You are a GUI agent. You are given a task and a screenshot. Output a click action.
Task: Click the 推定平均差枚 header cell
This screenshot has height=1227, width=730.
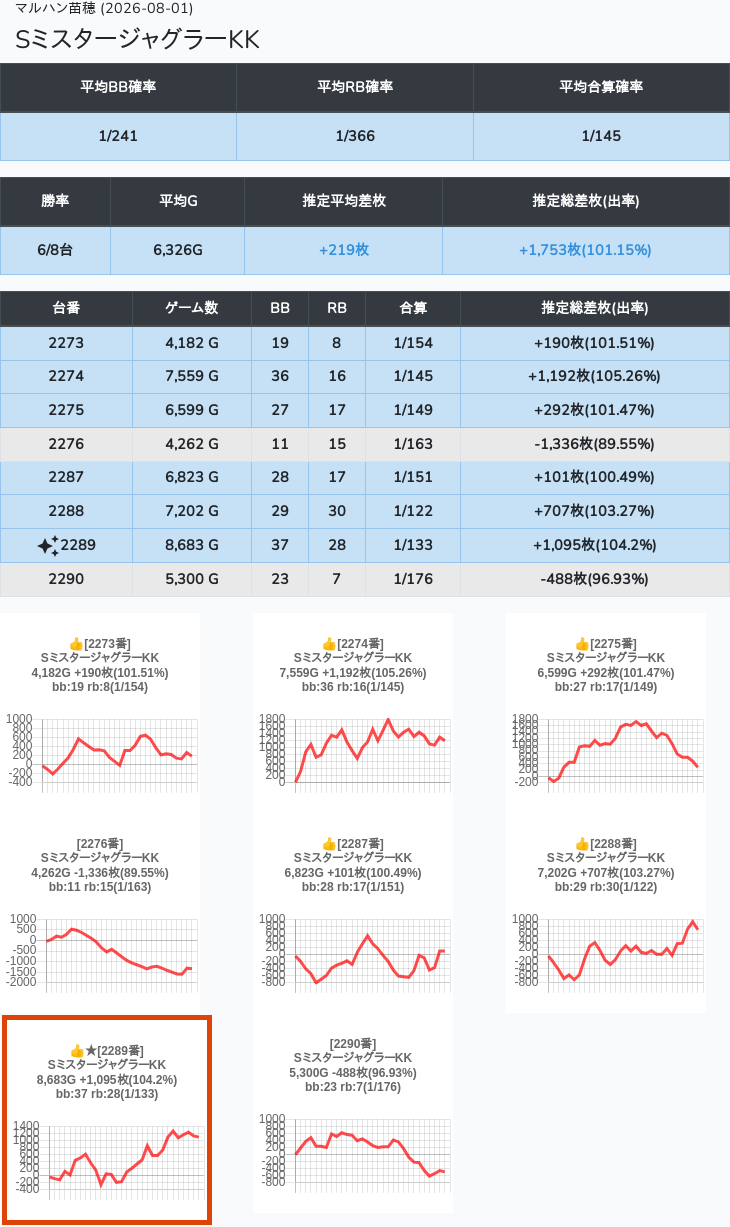(344, 201)
